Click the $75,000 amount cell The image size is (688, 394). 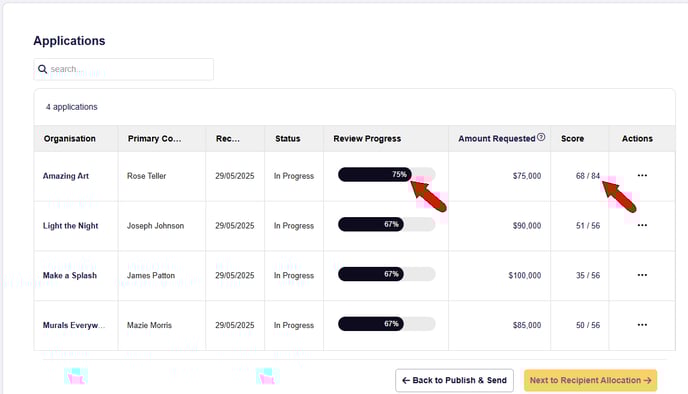[527, 176]
